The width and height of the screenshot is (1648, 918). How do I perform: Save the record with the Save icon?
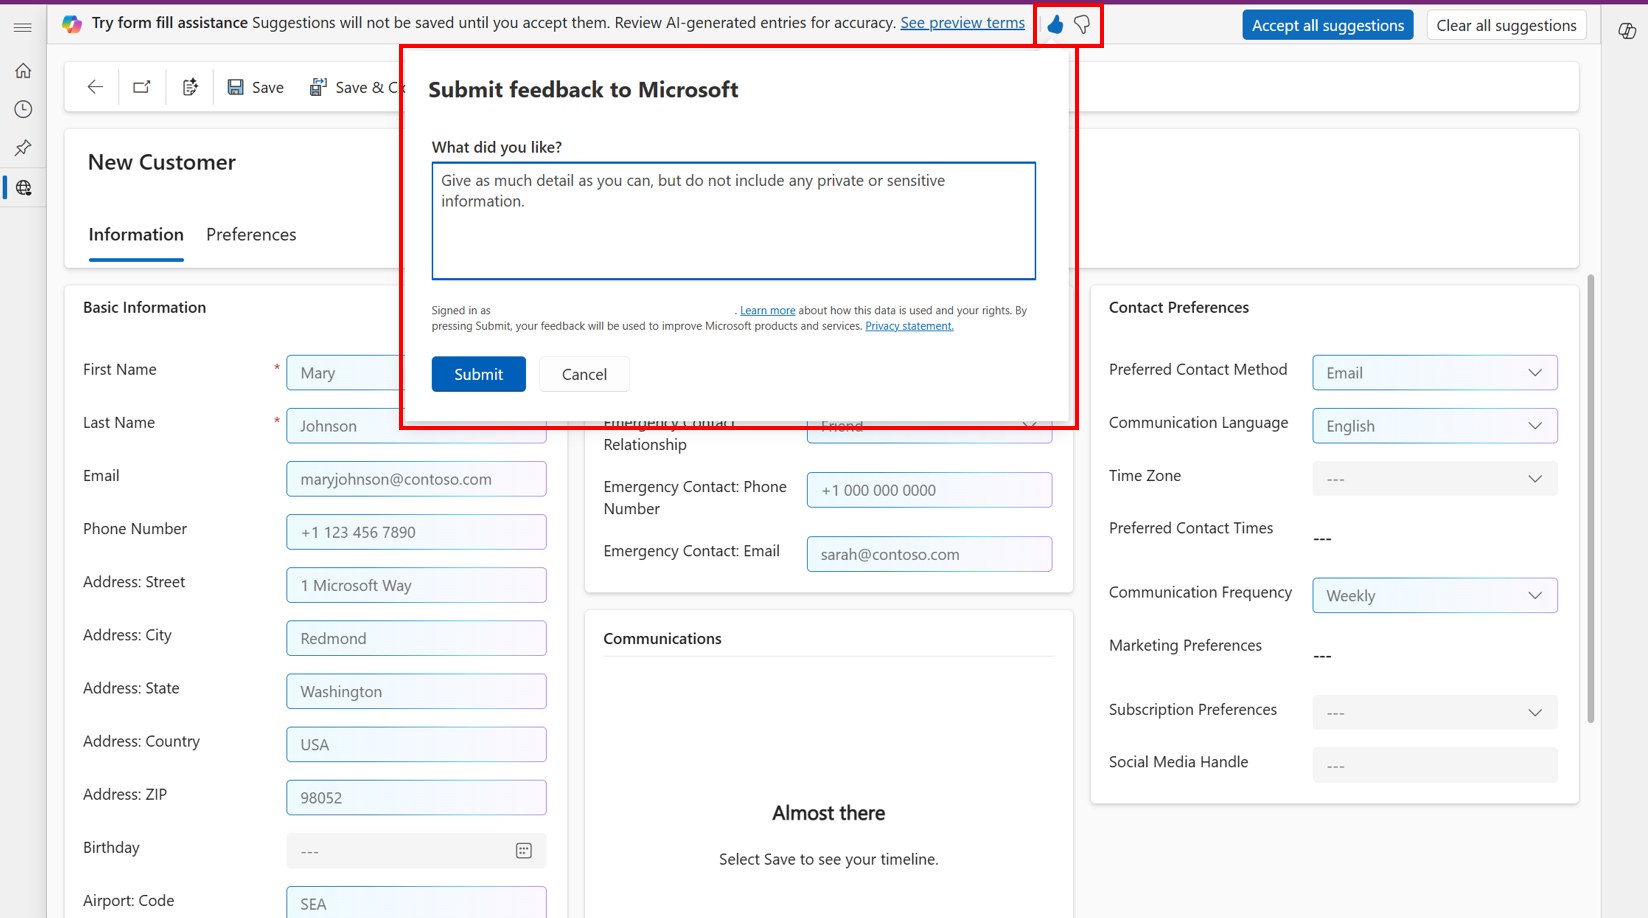[255, 87]
